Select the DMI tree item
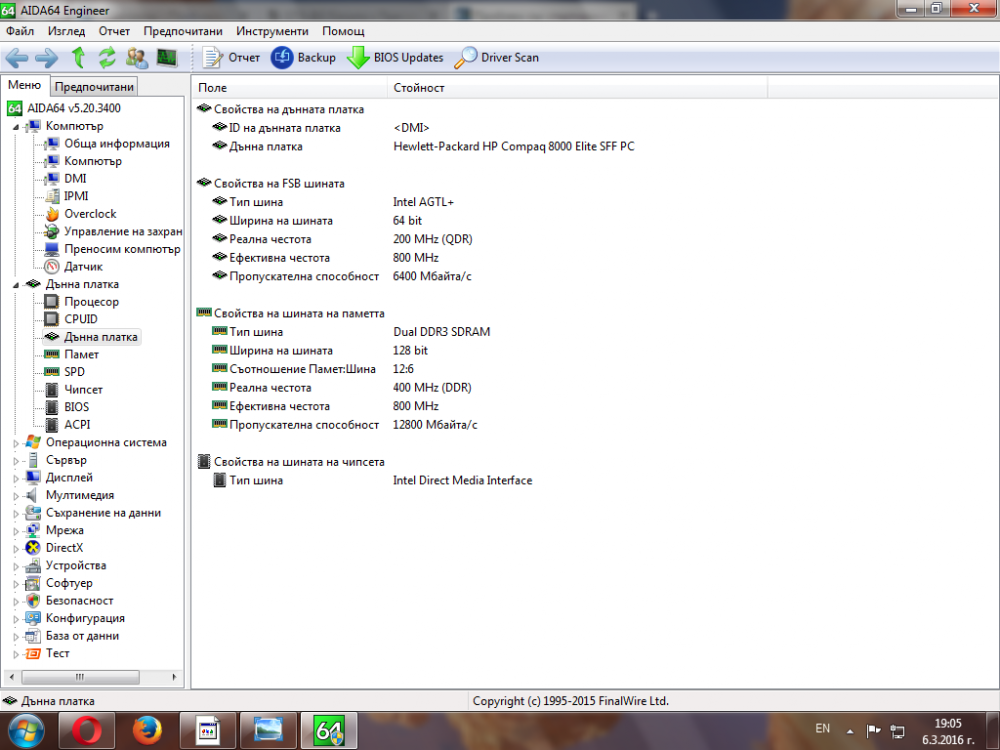This screenshot has width=1000, height=750. pos(75,179)
